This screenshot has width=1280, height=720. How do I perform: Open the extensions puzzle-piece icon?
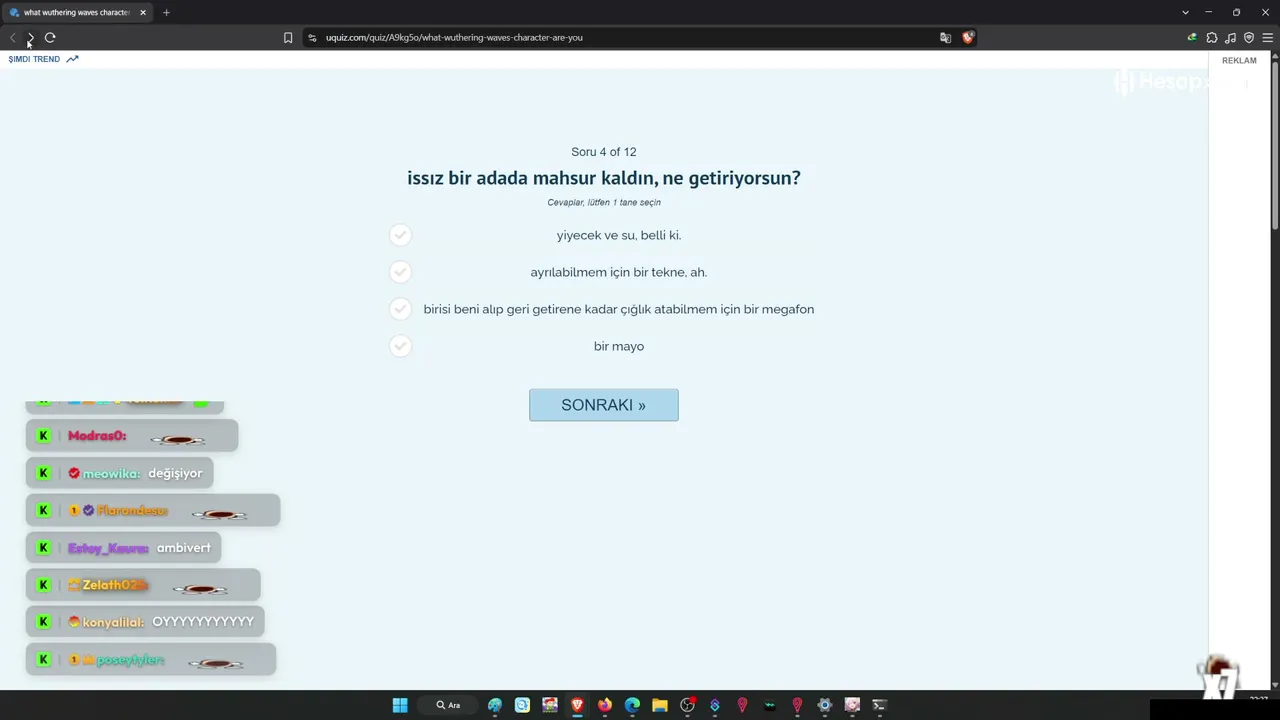coord(1212,38)
